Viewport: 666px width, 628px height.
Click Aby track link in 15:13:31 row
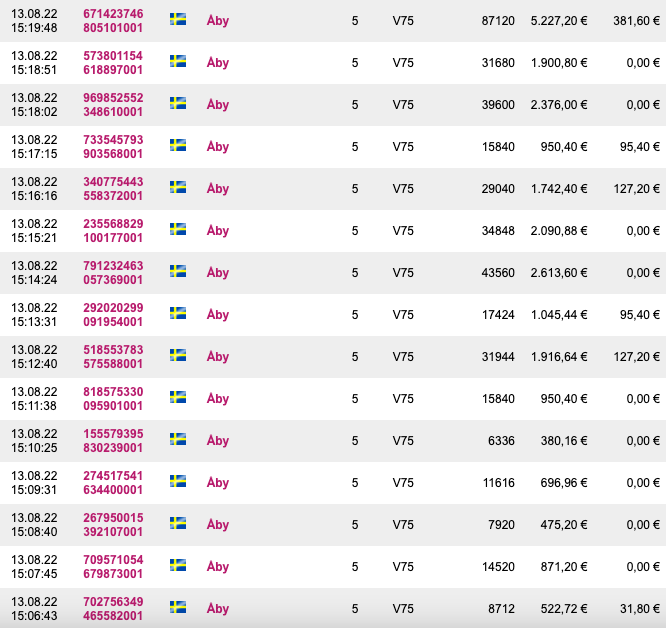(x=217, y=315)
